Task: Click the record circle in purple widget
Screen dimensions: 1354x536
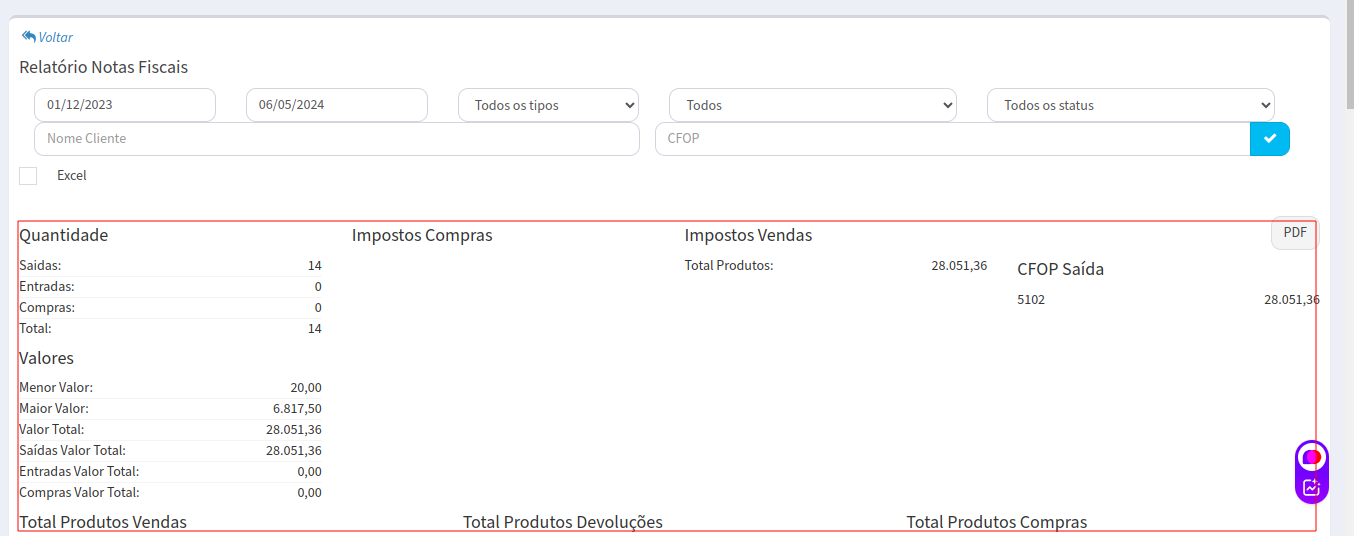Action: [1311, 457]
